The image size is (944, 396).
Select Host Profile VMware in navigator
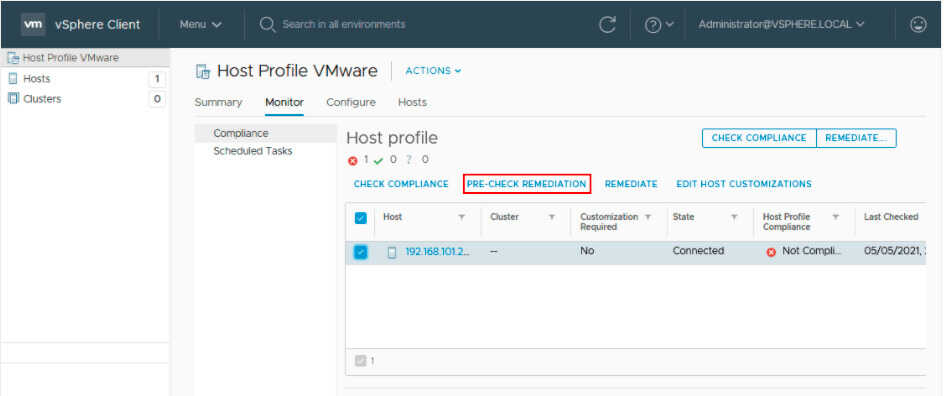[70, 58]
